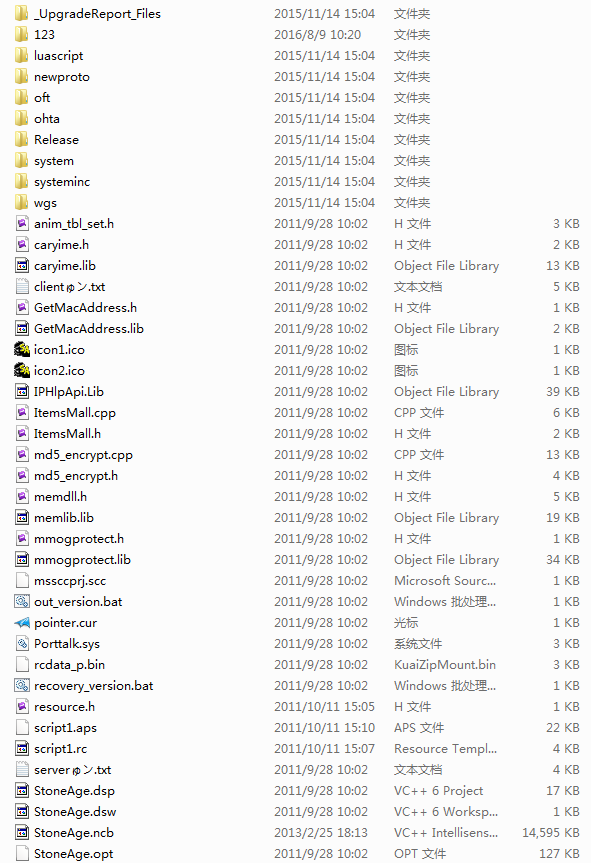This screenshot has width=591, height=863.
Task: Select the caryime.lib library icon
Action: [21, 266]
